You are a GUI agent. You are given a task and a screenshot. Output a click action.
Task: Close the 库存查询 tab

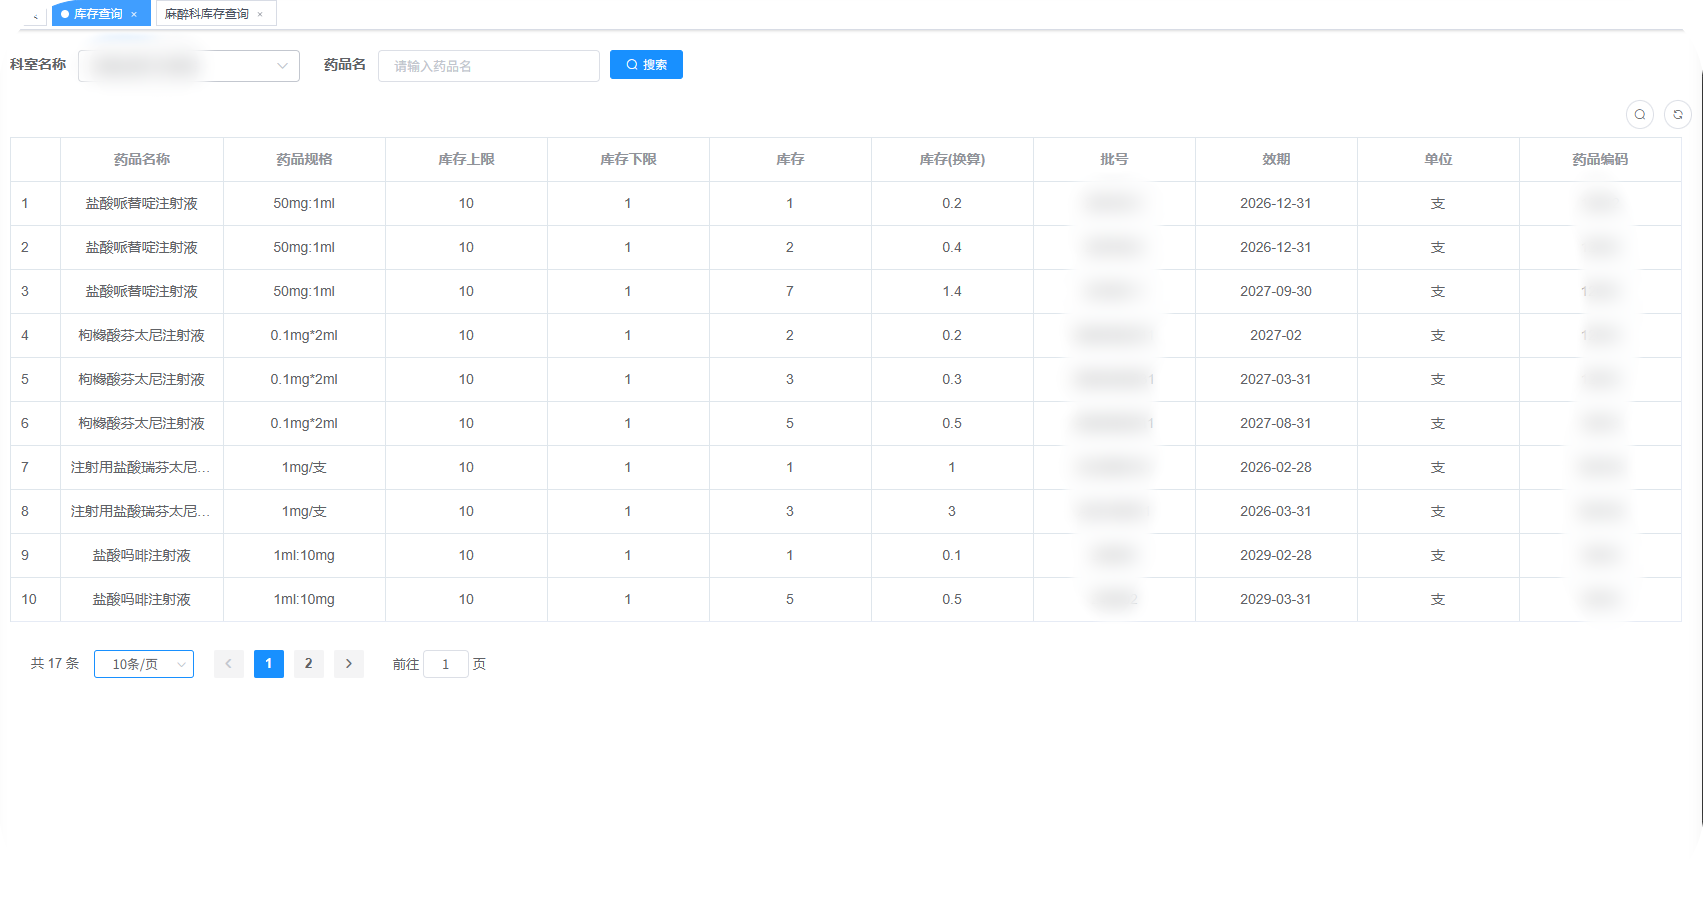click(x=134, y=14)
